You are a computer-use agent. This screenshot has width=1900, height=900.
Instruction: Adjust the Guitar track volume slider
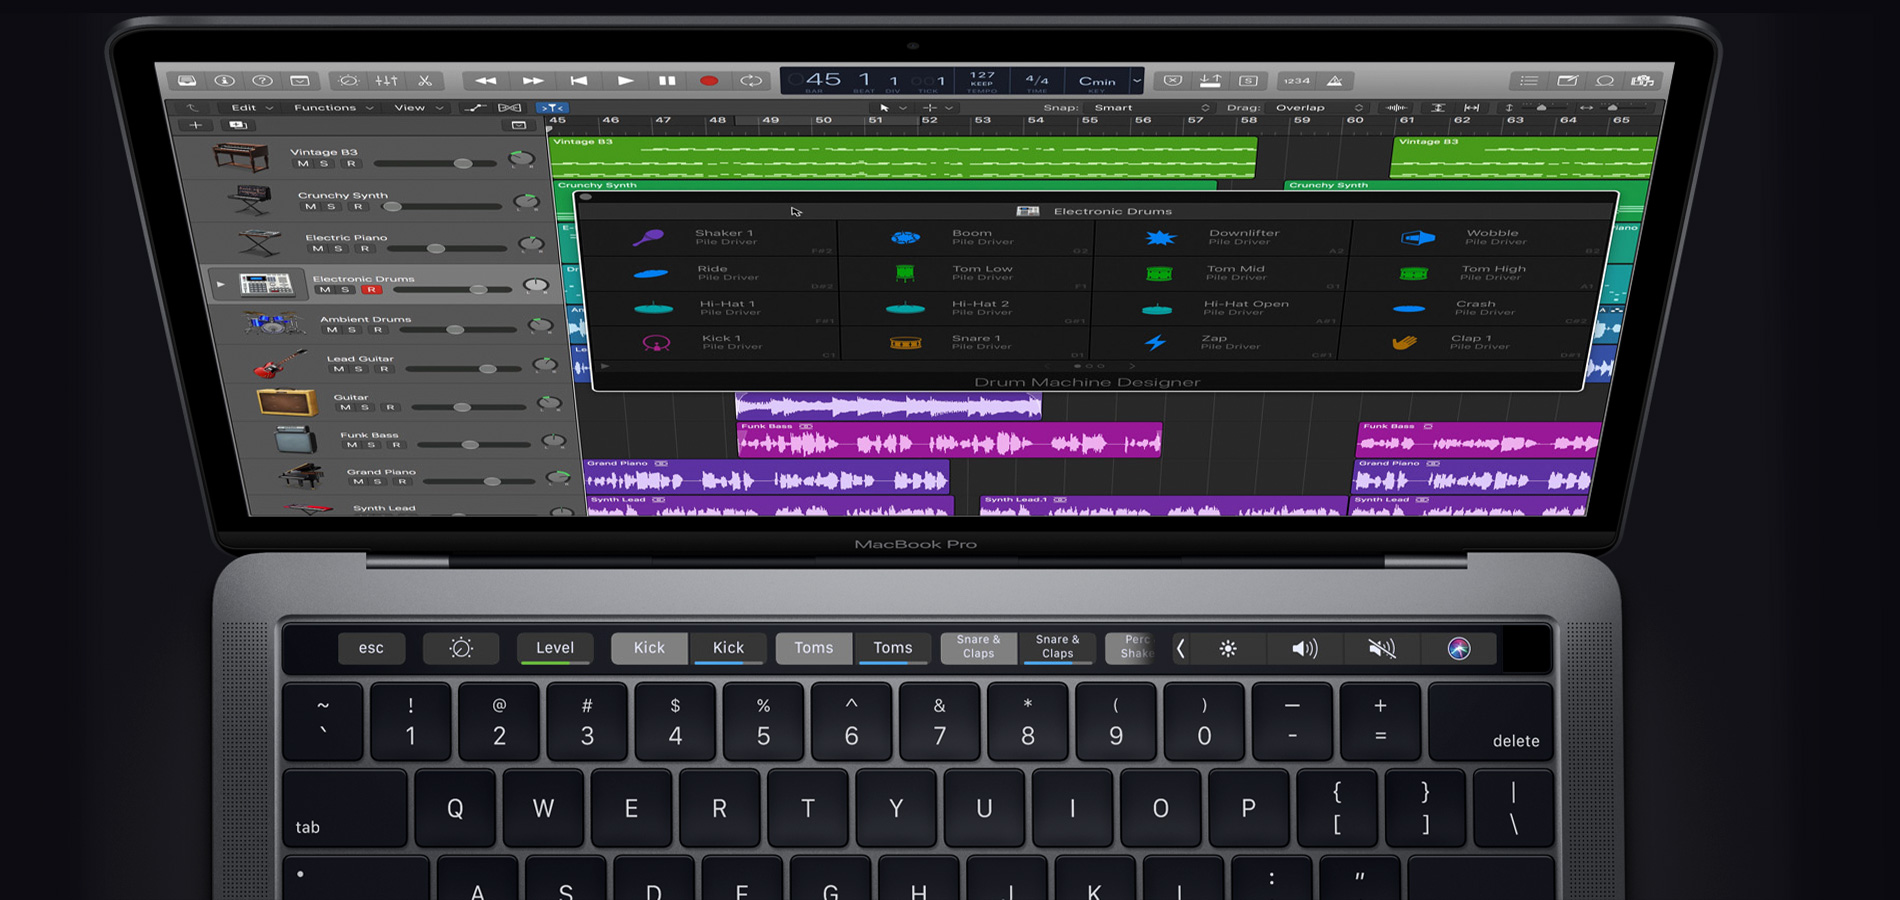click(x=469, y=407)
